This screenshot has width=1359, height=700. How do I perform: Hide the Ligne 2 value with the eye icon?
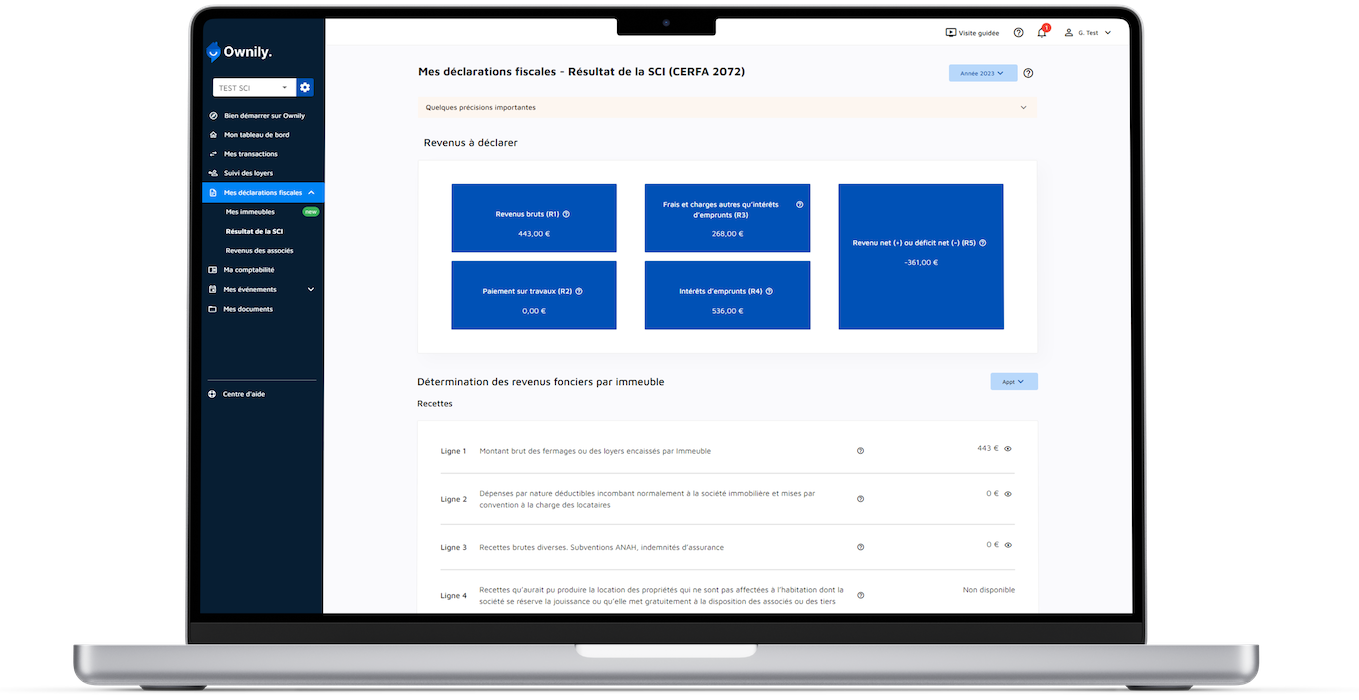pyautogui.click(x=1007, y=494)
